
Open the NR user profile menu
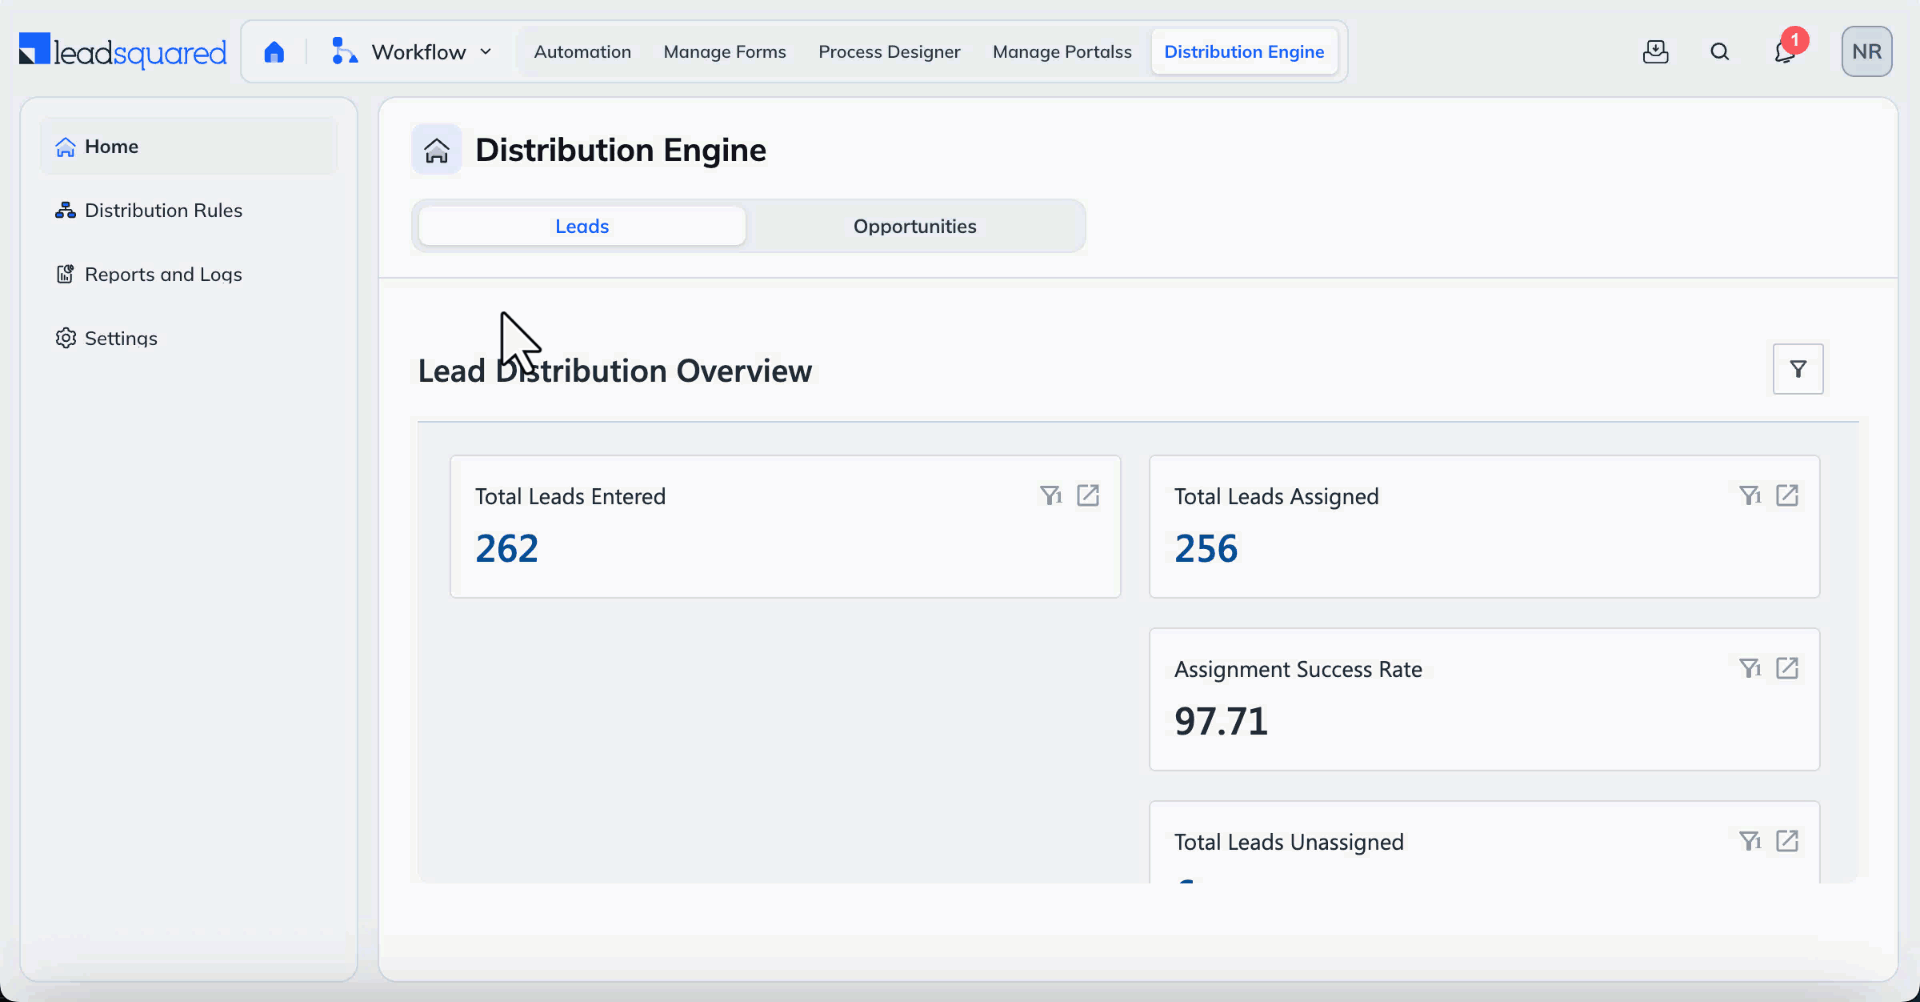pos(1866,52)
